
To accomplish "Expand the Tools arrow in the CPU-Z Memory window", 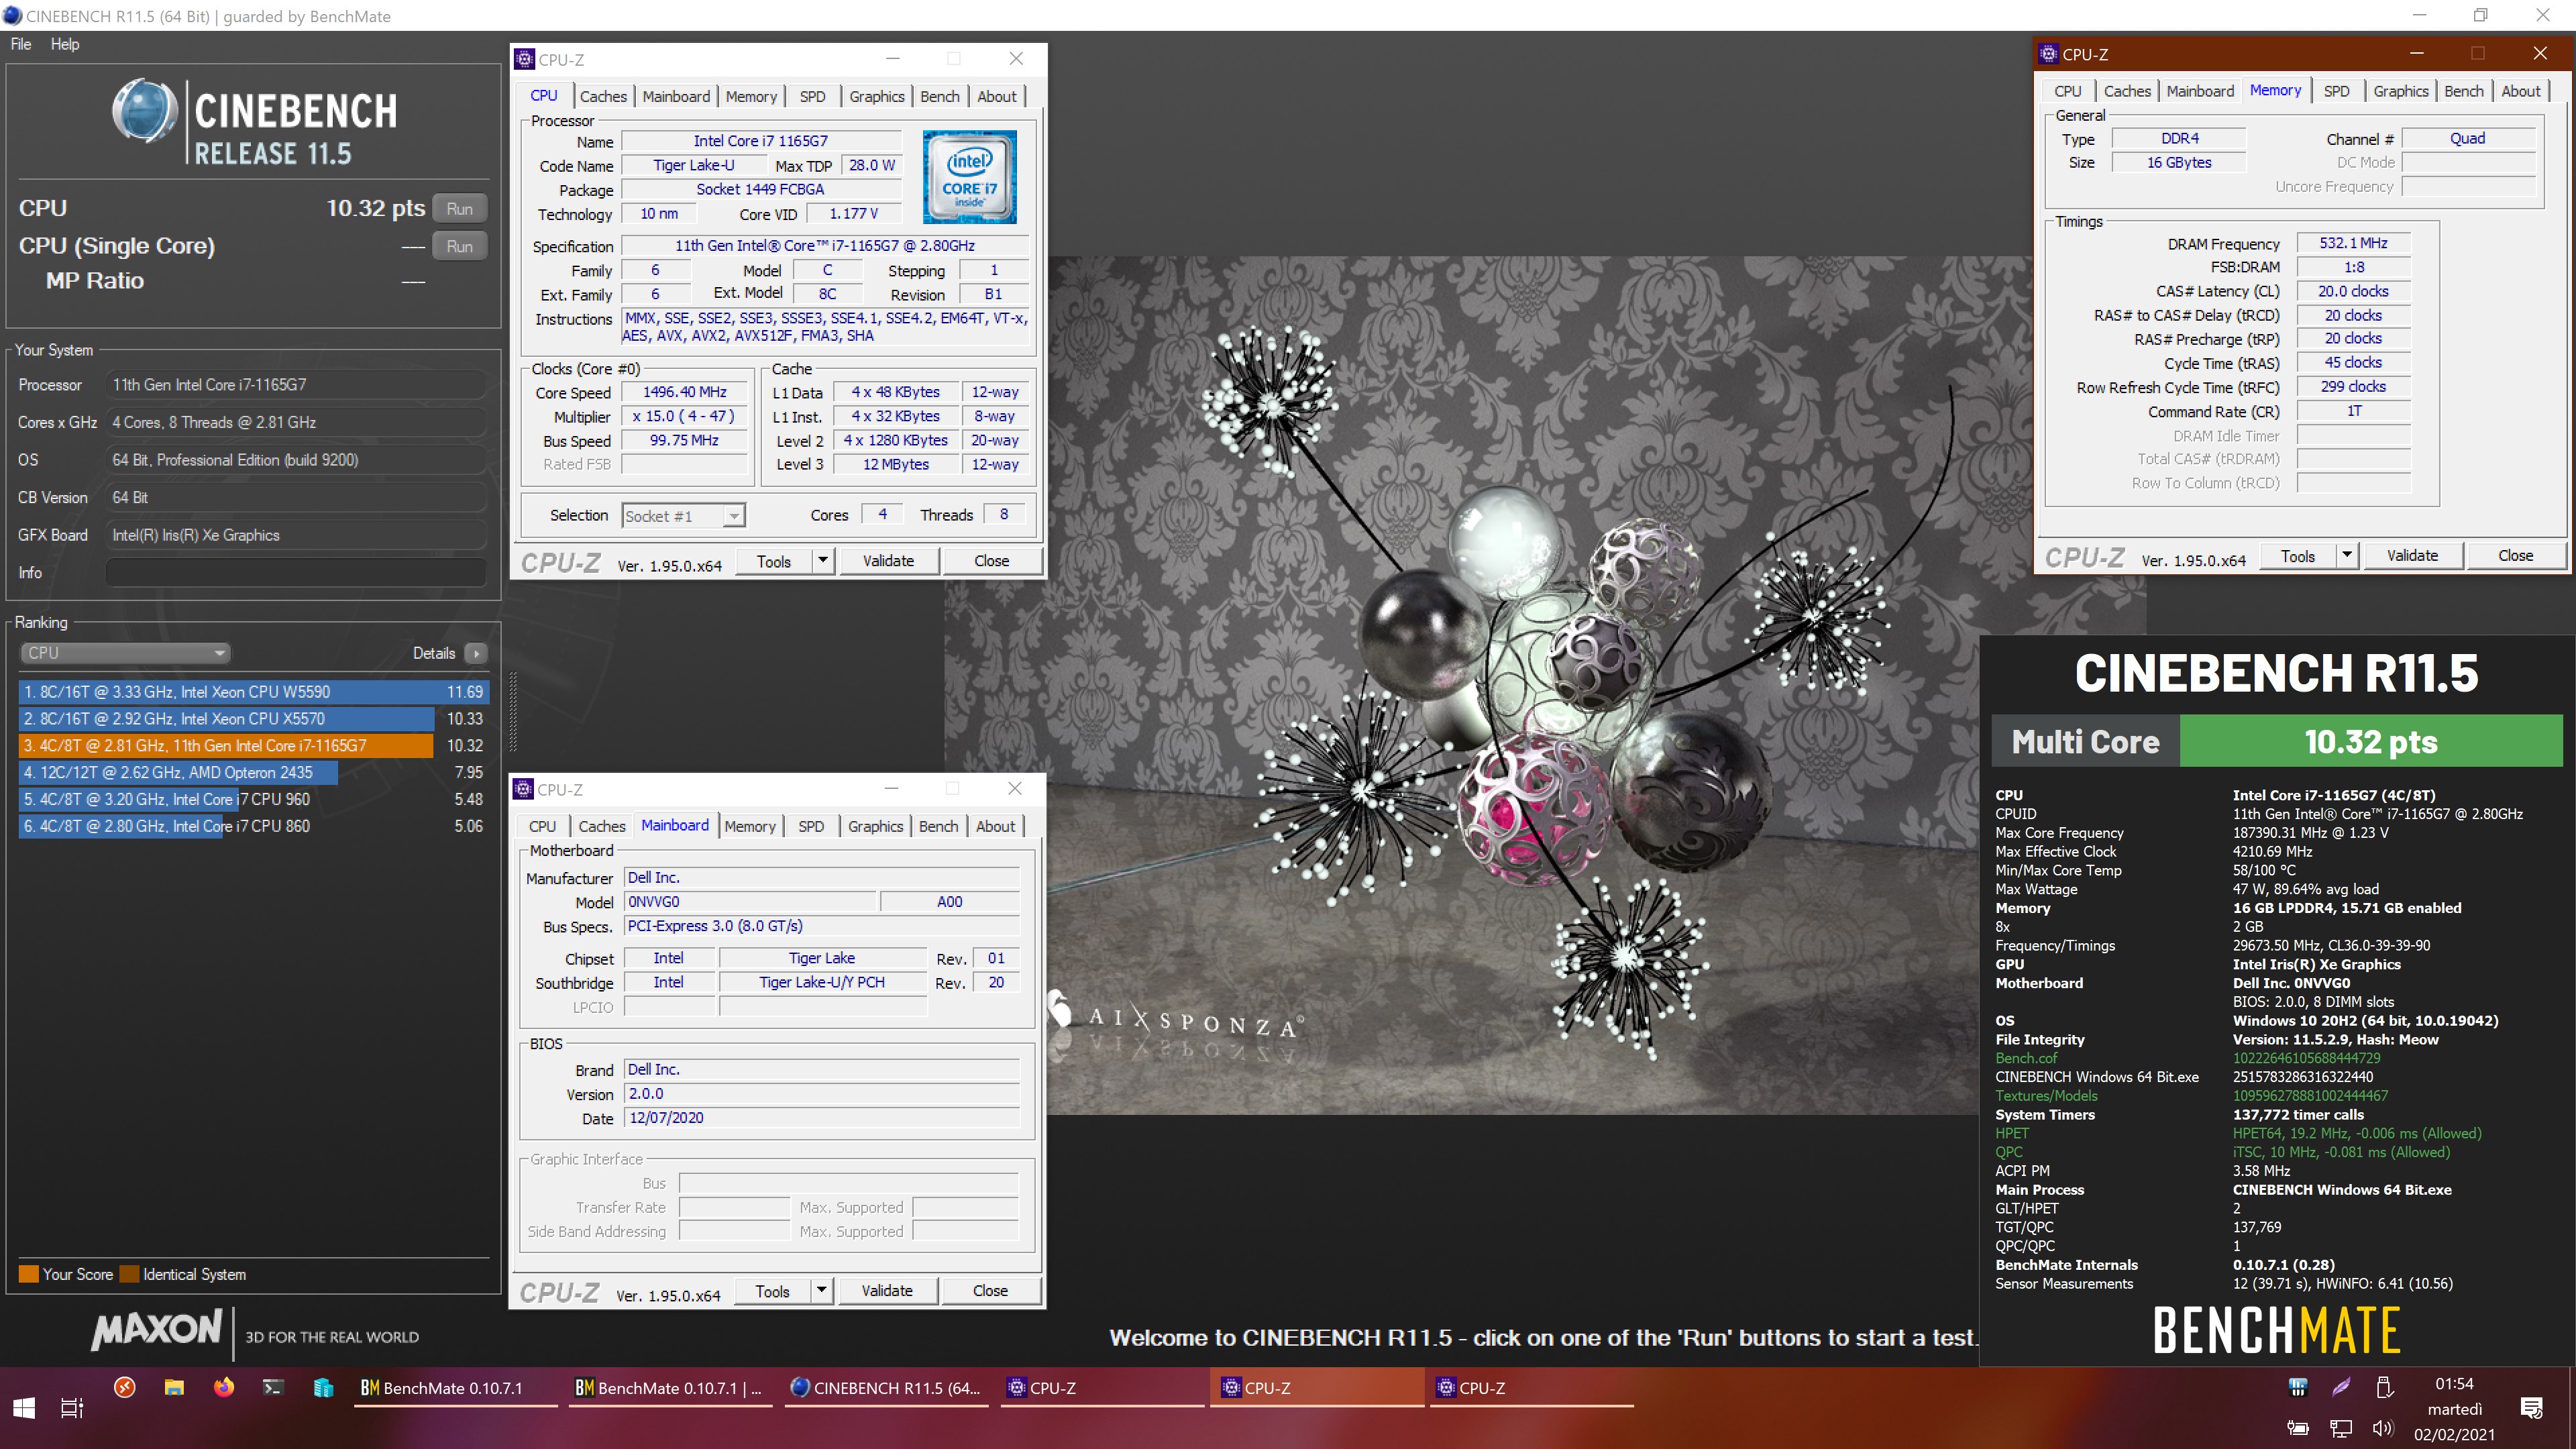I will (x=2347, y=555).
